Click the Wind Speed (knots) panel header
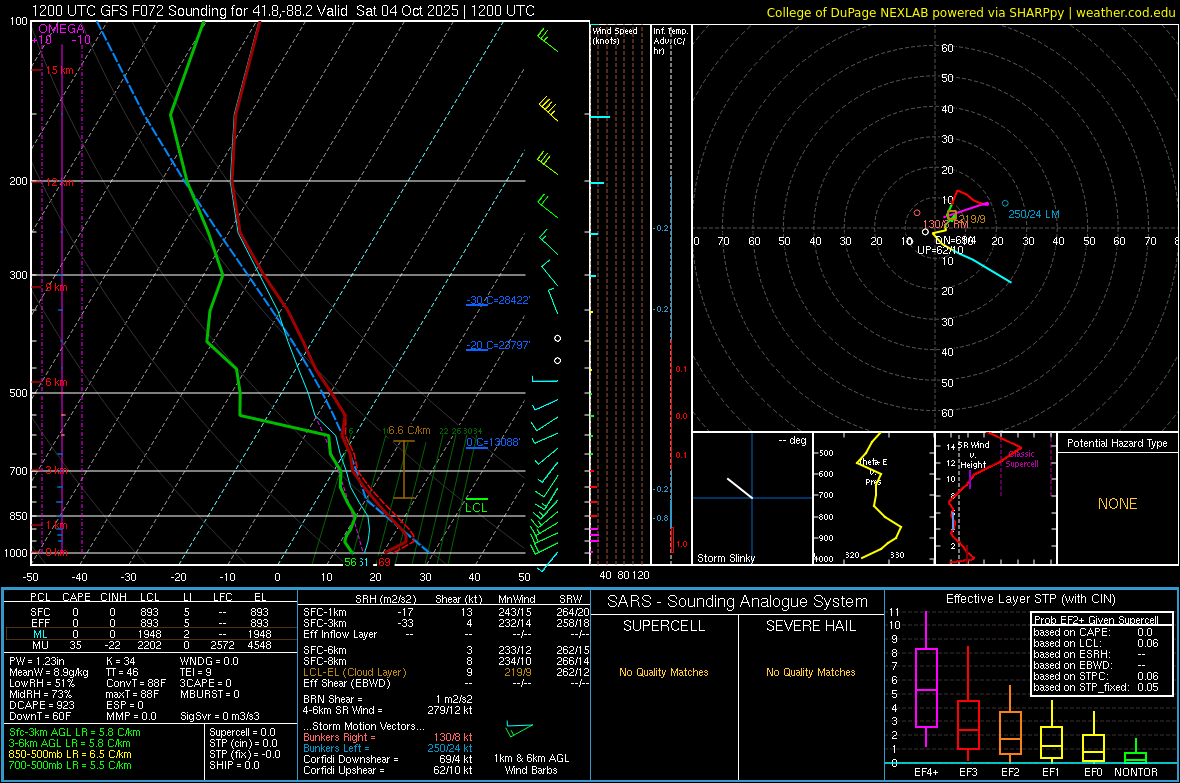This screenshot has height=783, width=1180. coord(615,35)
